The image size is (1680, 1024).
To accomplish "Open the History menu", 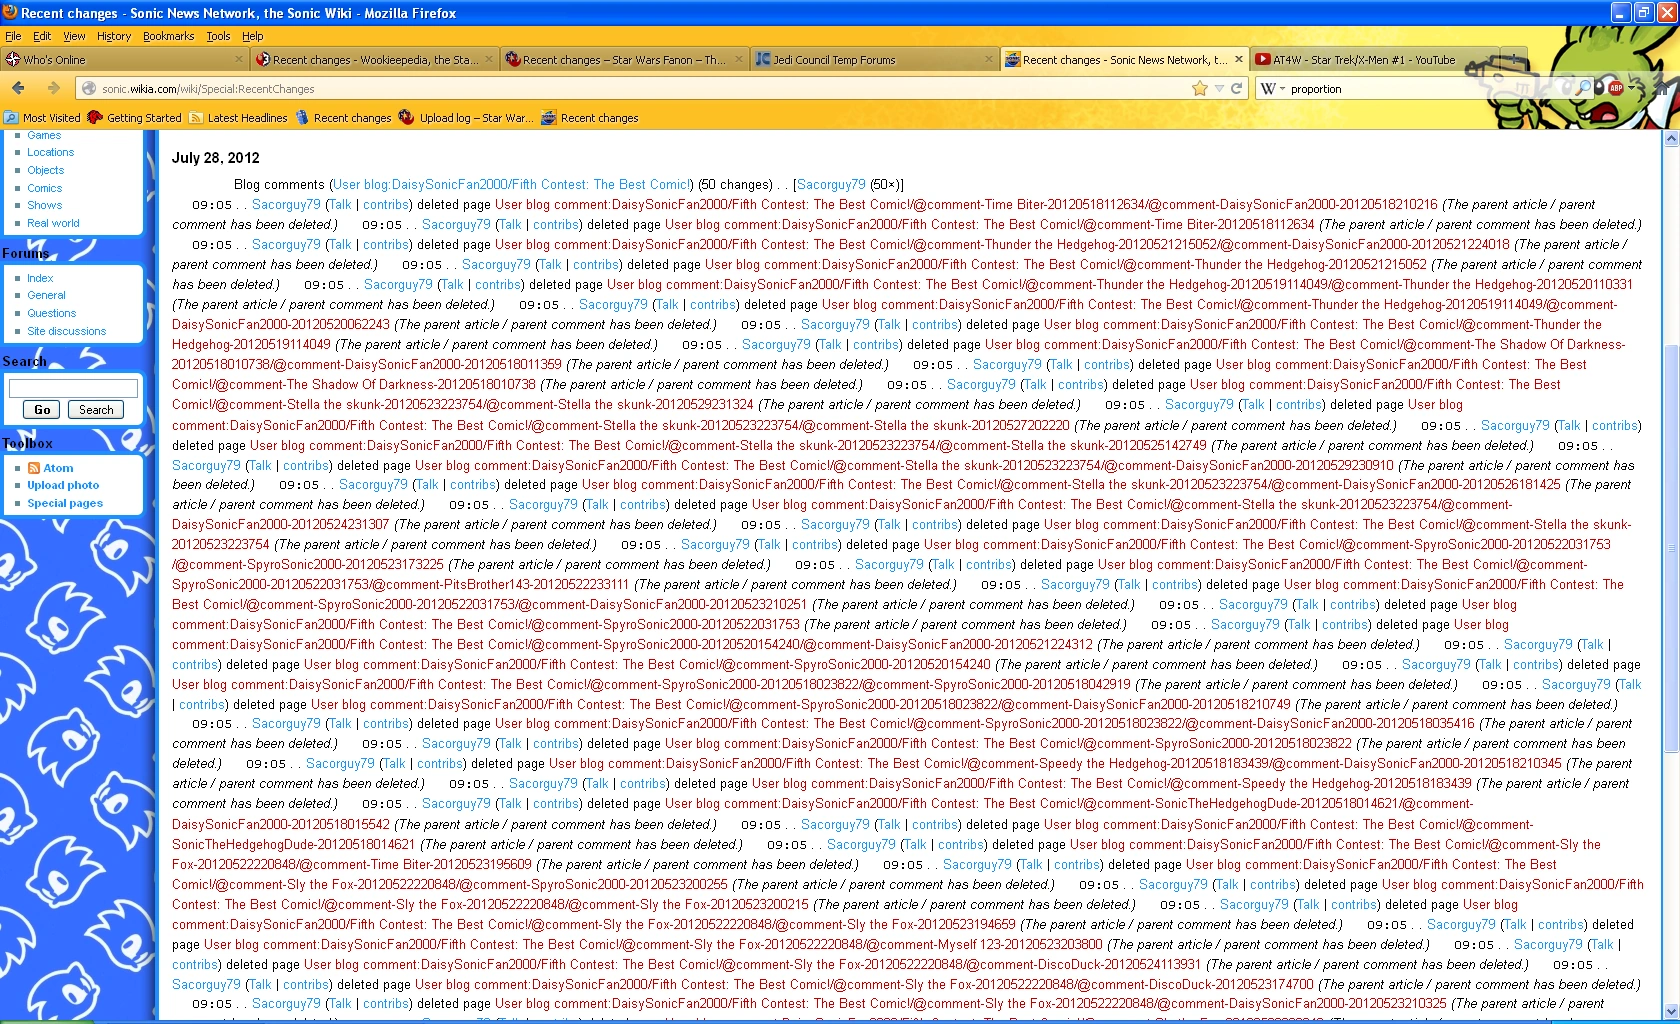I will [x=114, y=36].
